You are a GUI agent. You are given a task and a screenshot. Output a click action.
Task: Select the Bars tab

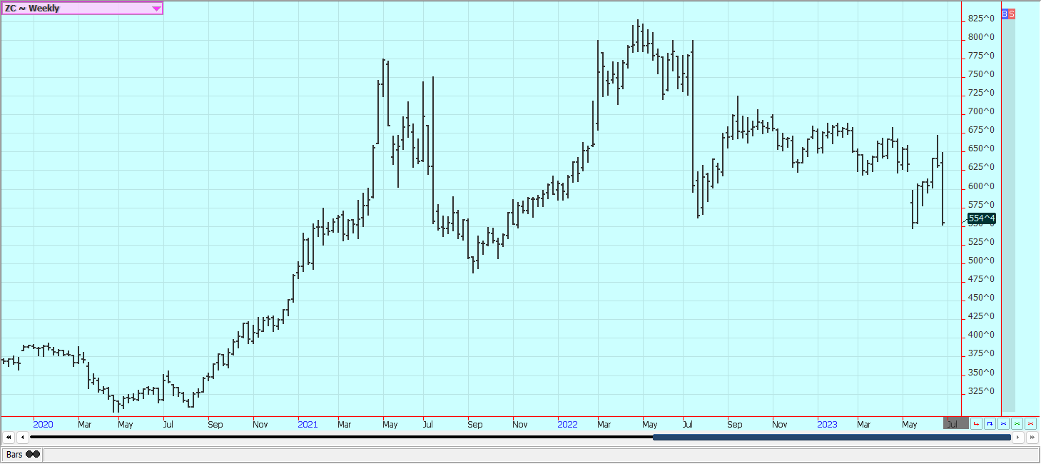point(22,454)
